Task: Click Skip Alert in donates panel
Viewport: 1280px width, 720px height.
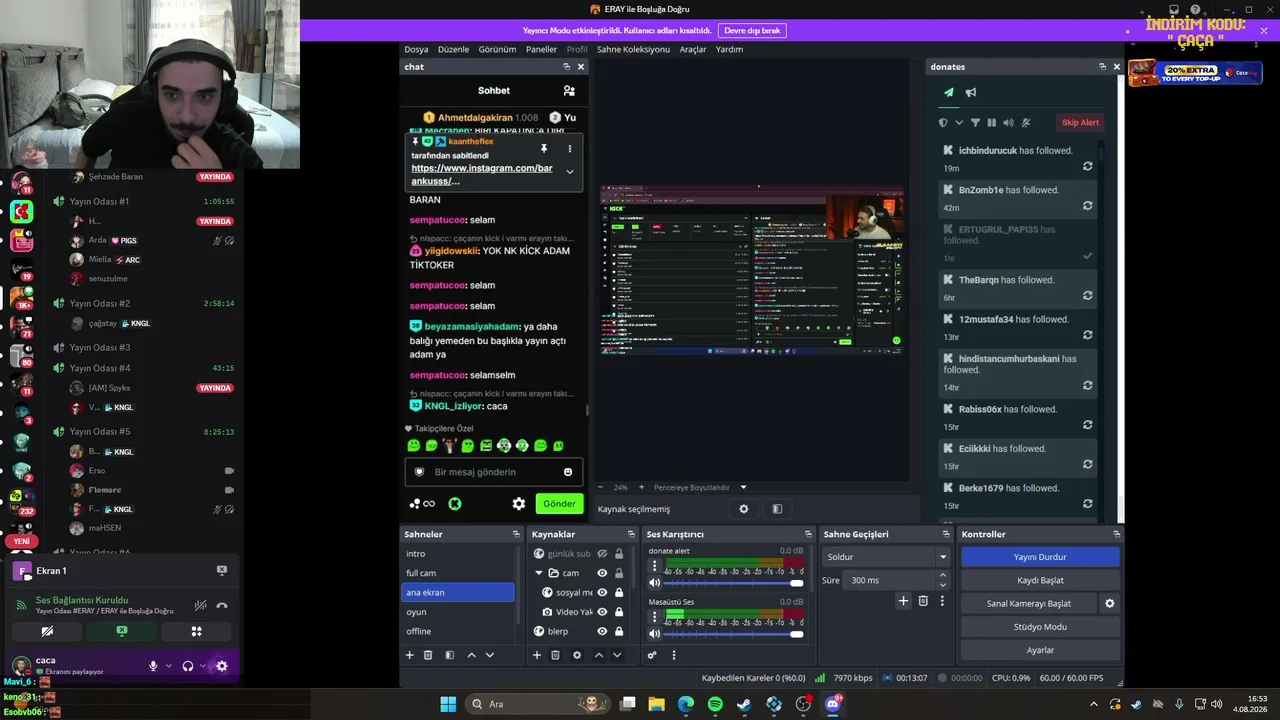Action: (x=1080, y=123)
